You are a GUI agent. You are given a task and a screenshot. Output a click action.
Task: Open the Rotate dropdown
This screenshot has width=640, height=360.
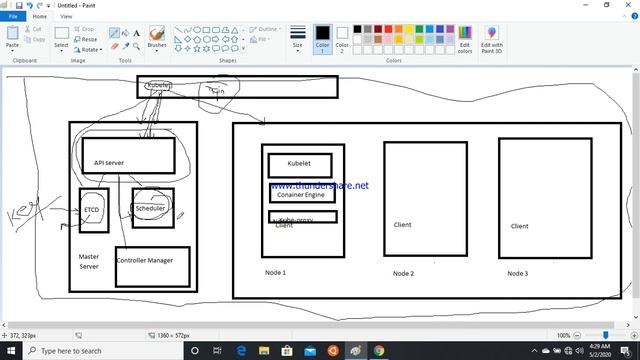[x=88, y=49]
